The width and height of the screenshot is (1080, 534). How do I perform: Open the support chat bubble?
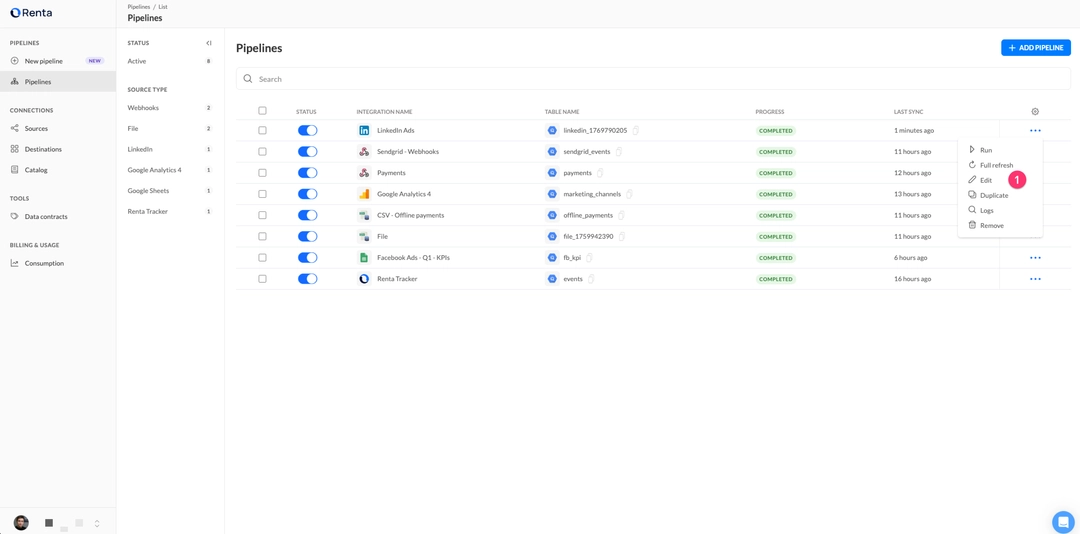(x=1063, y=522)
